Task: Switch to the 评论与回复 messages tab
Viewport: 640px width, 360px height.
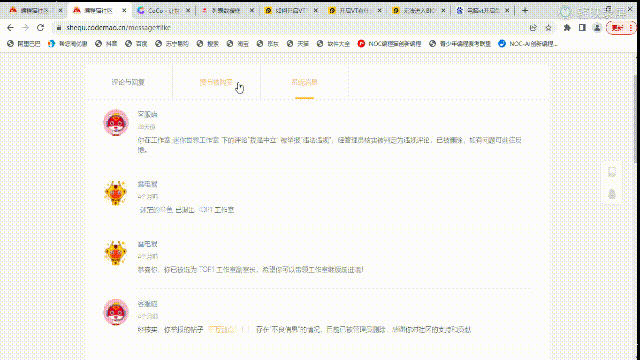Action: click(128, 82)
